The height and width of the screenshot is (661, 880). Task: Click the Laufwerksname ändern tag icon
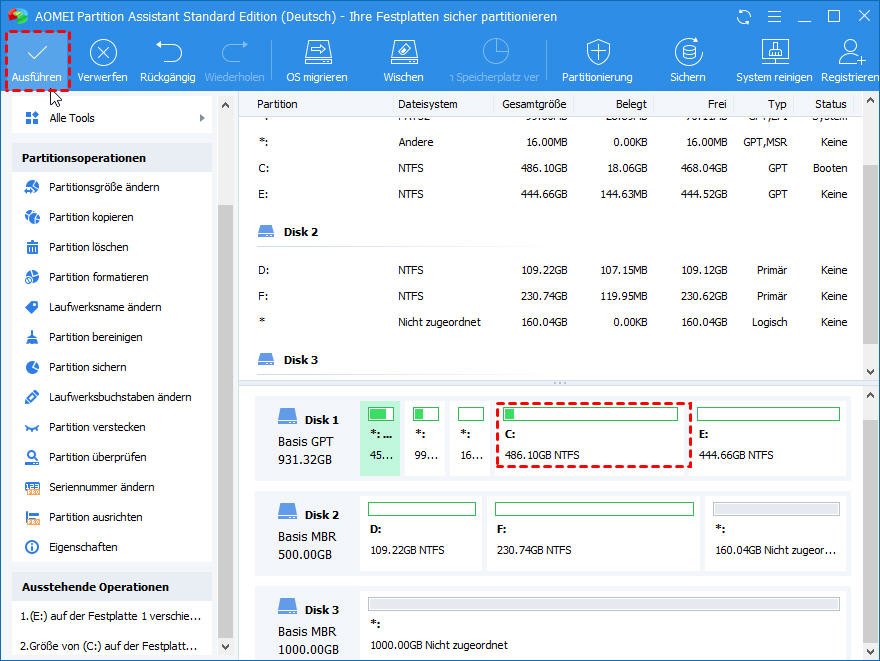(x=33, y=307)
